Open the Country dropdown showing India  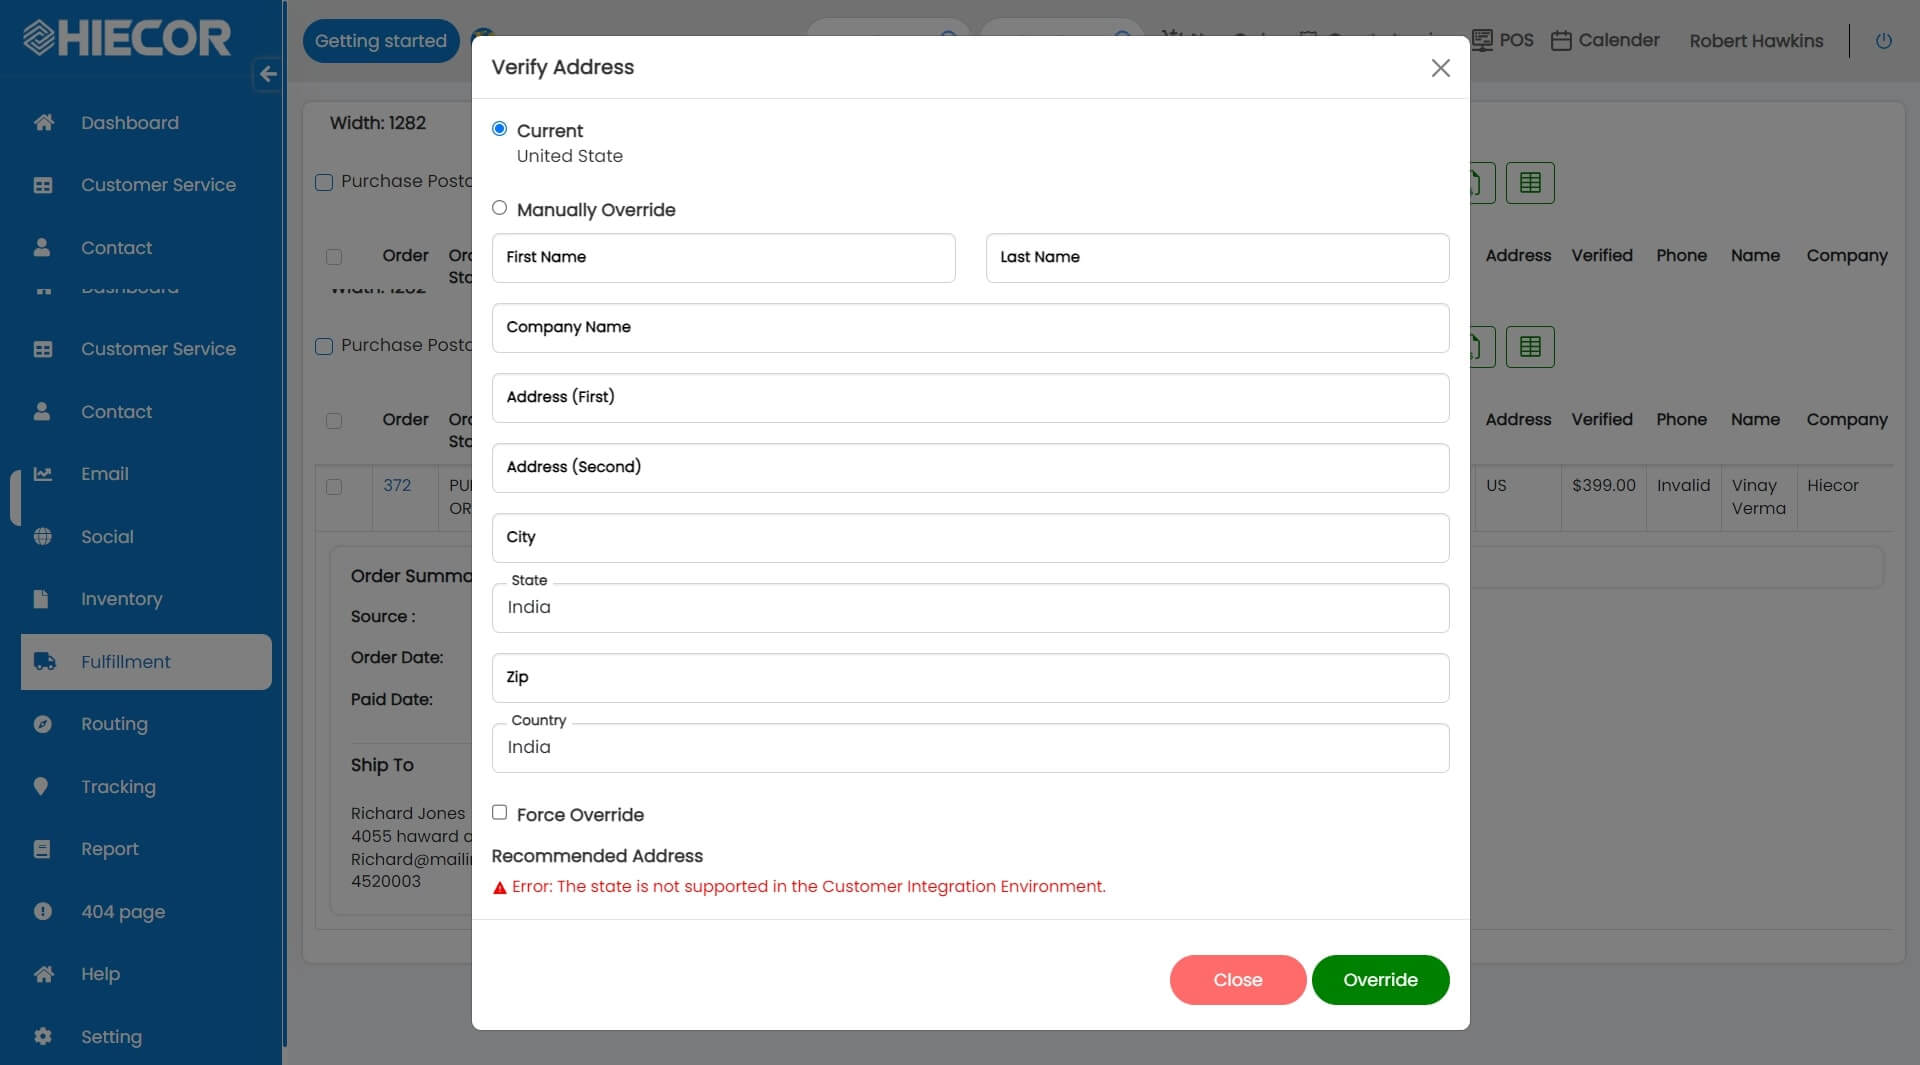click(x=969, y=748)
